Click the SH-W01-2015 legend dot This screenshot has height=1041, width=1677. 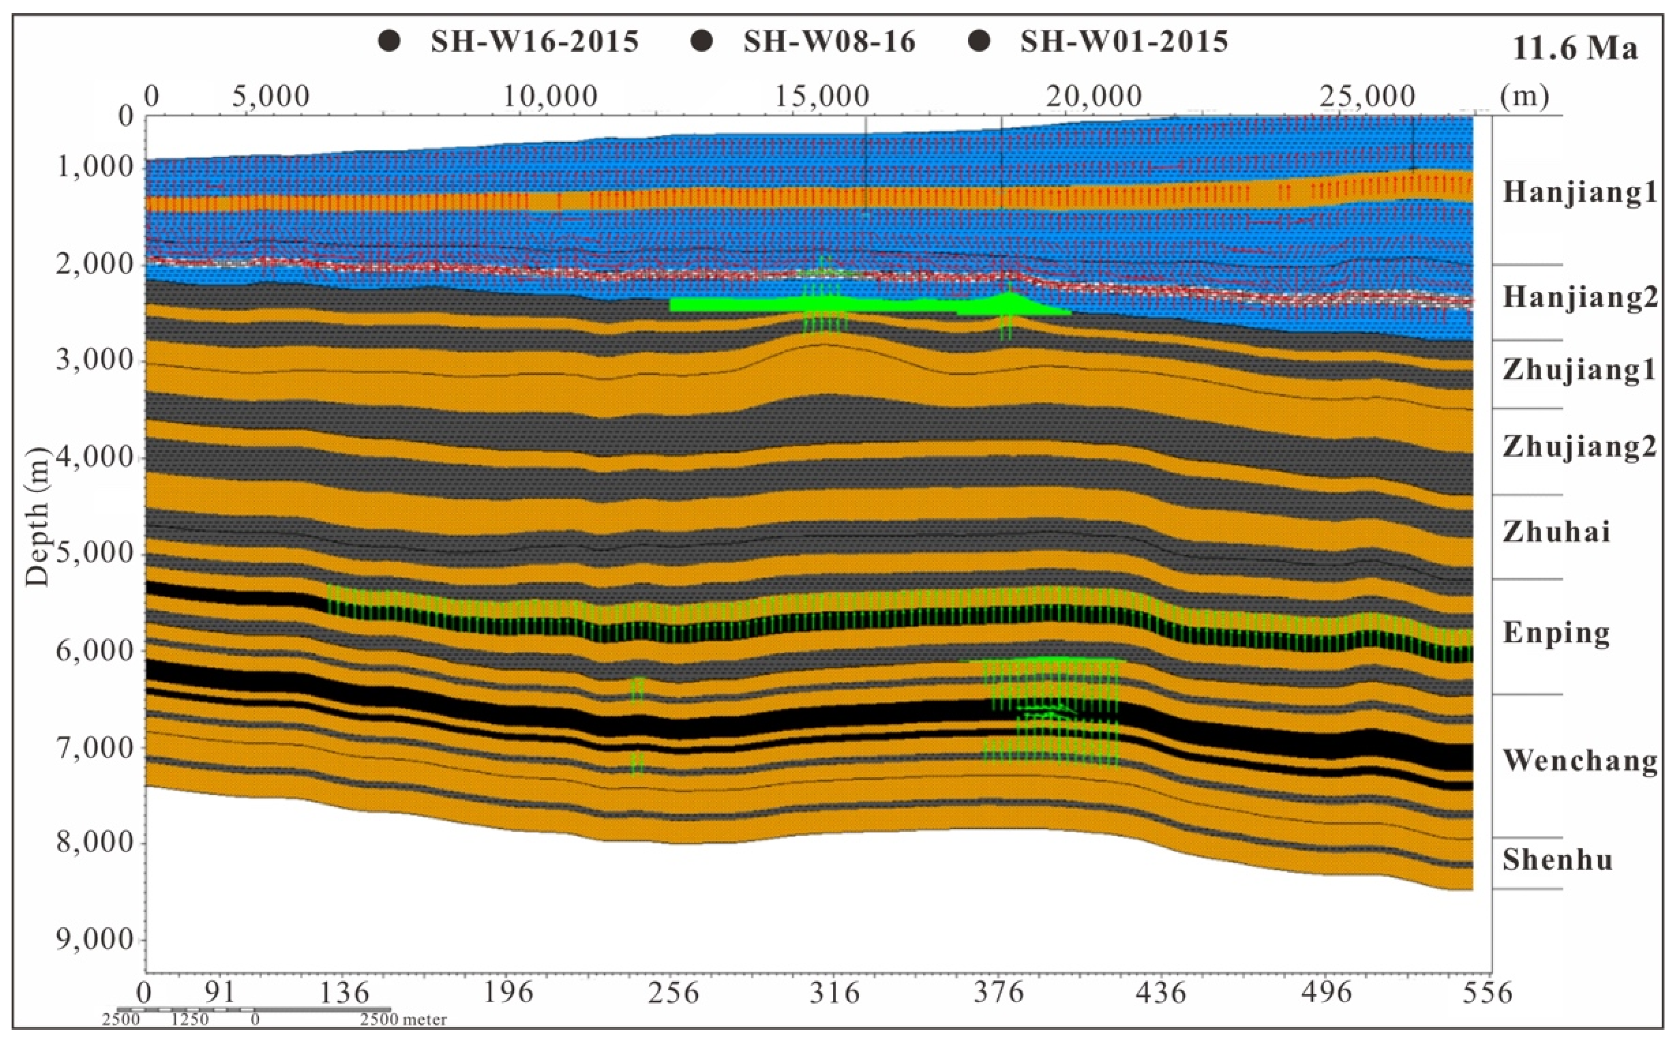980,42
